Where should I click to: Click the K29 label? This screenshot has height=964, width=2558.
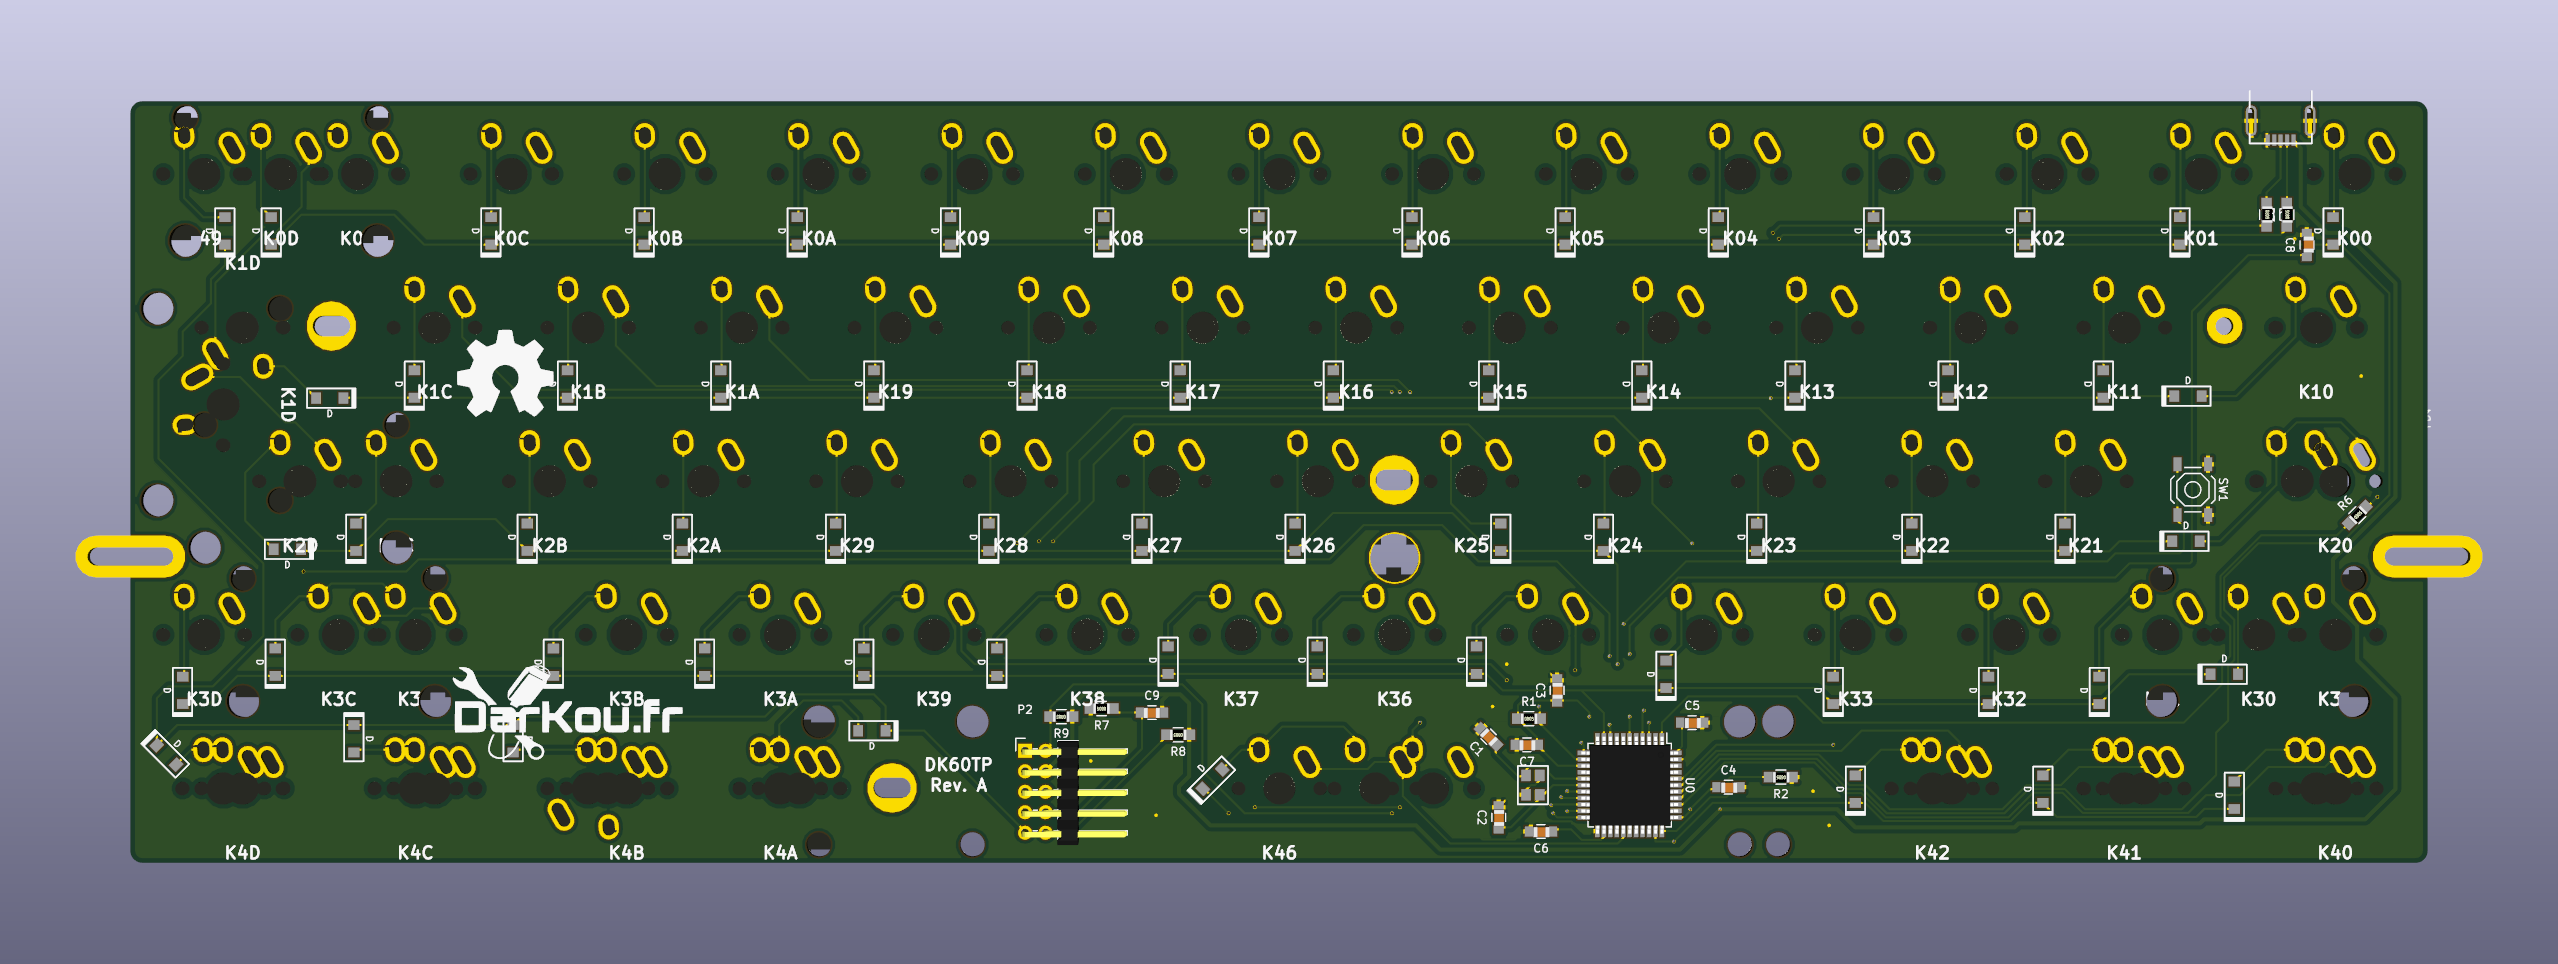point(856,545)
